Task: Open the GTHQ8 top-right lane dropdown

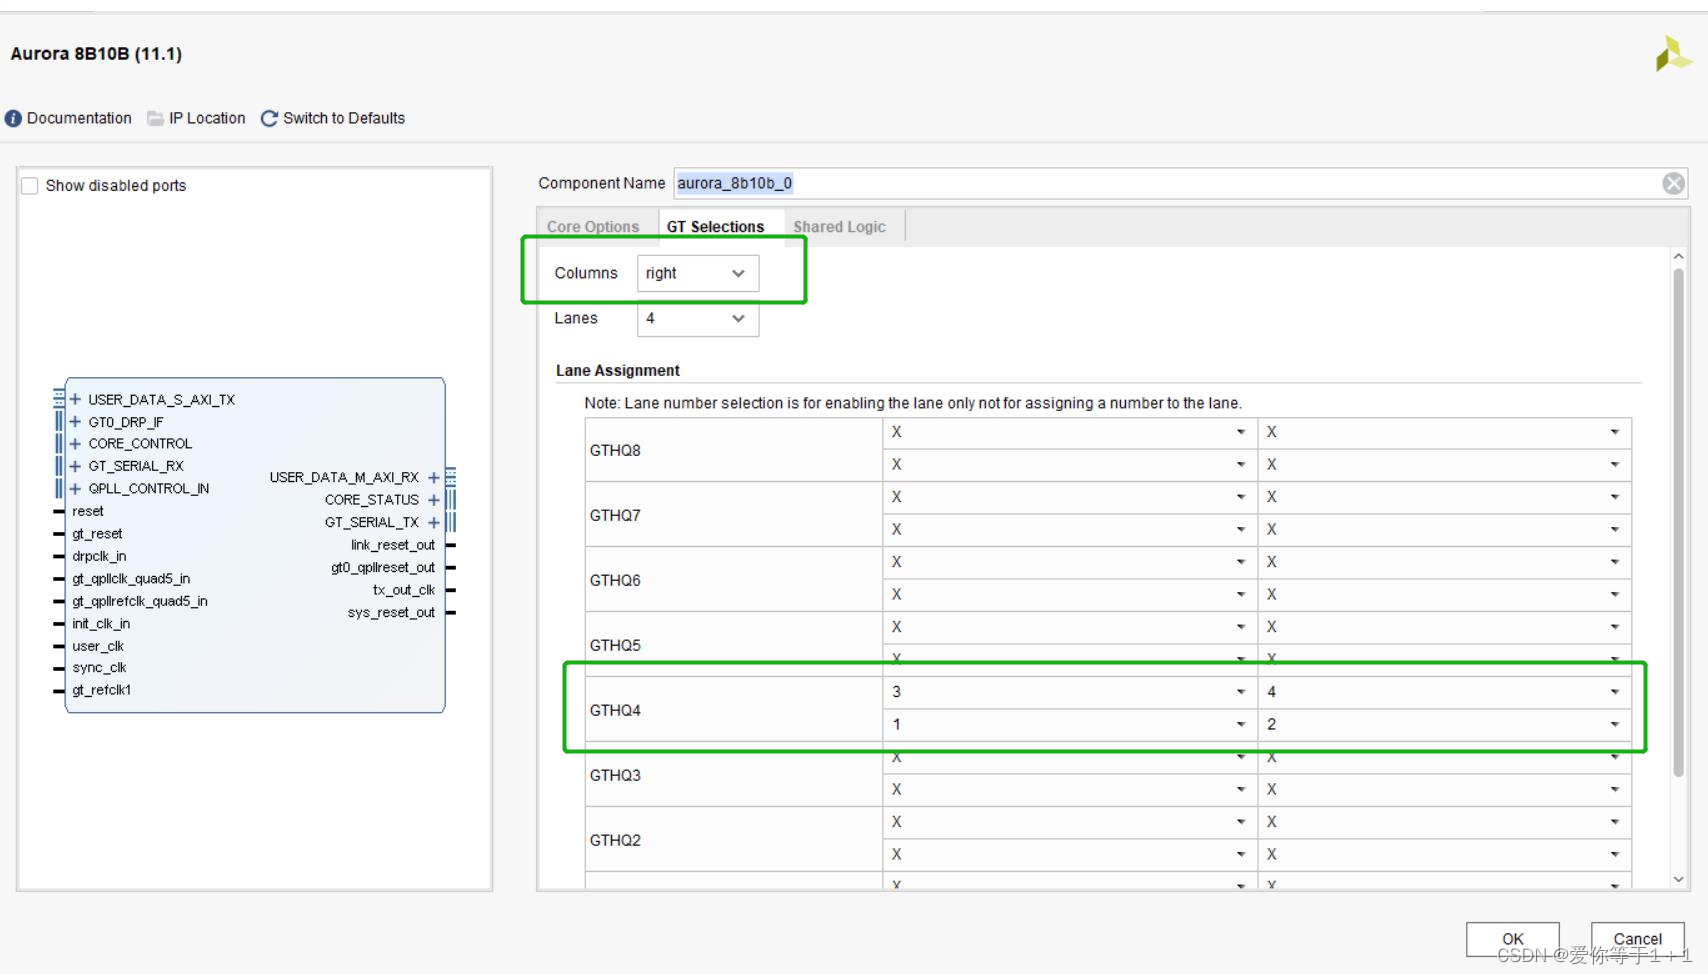Action: point(1444,432)
